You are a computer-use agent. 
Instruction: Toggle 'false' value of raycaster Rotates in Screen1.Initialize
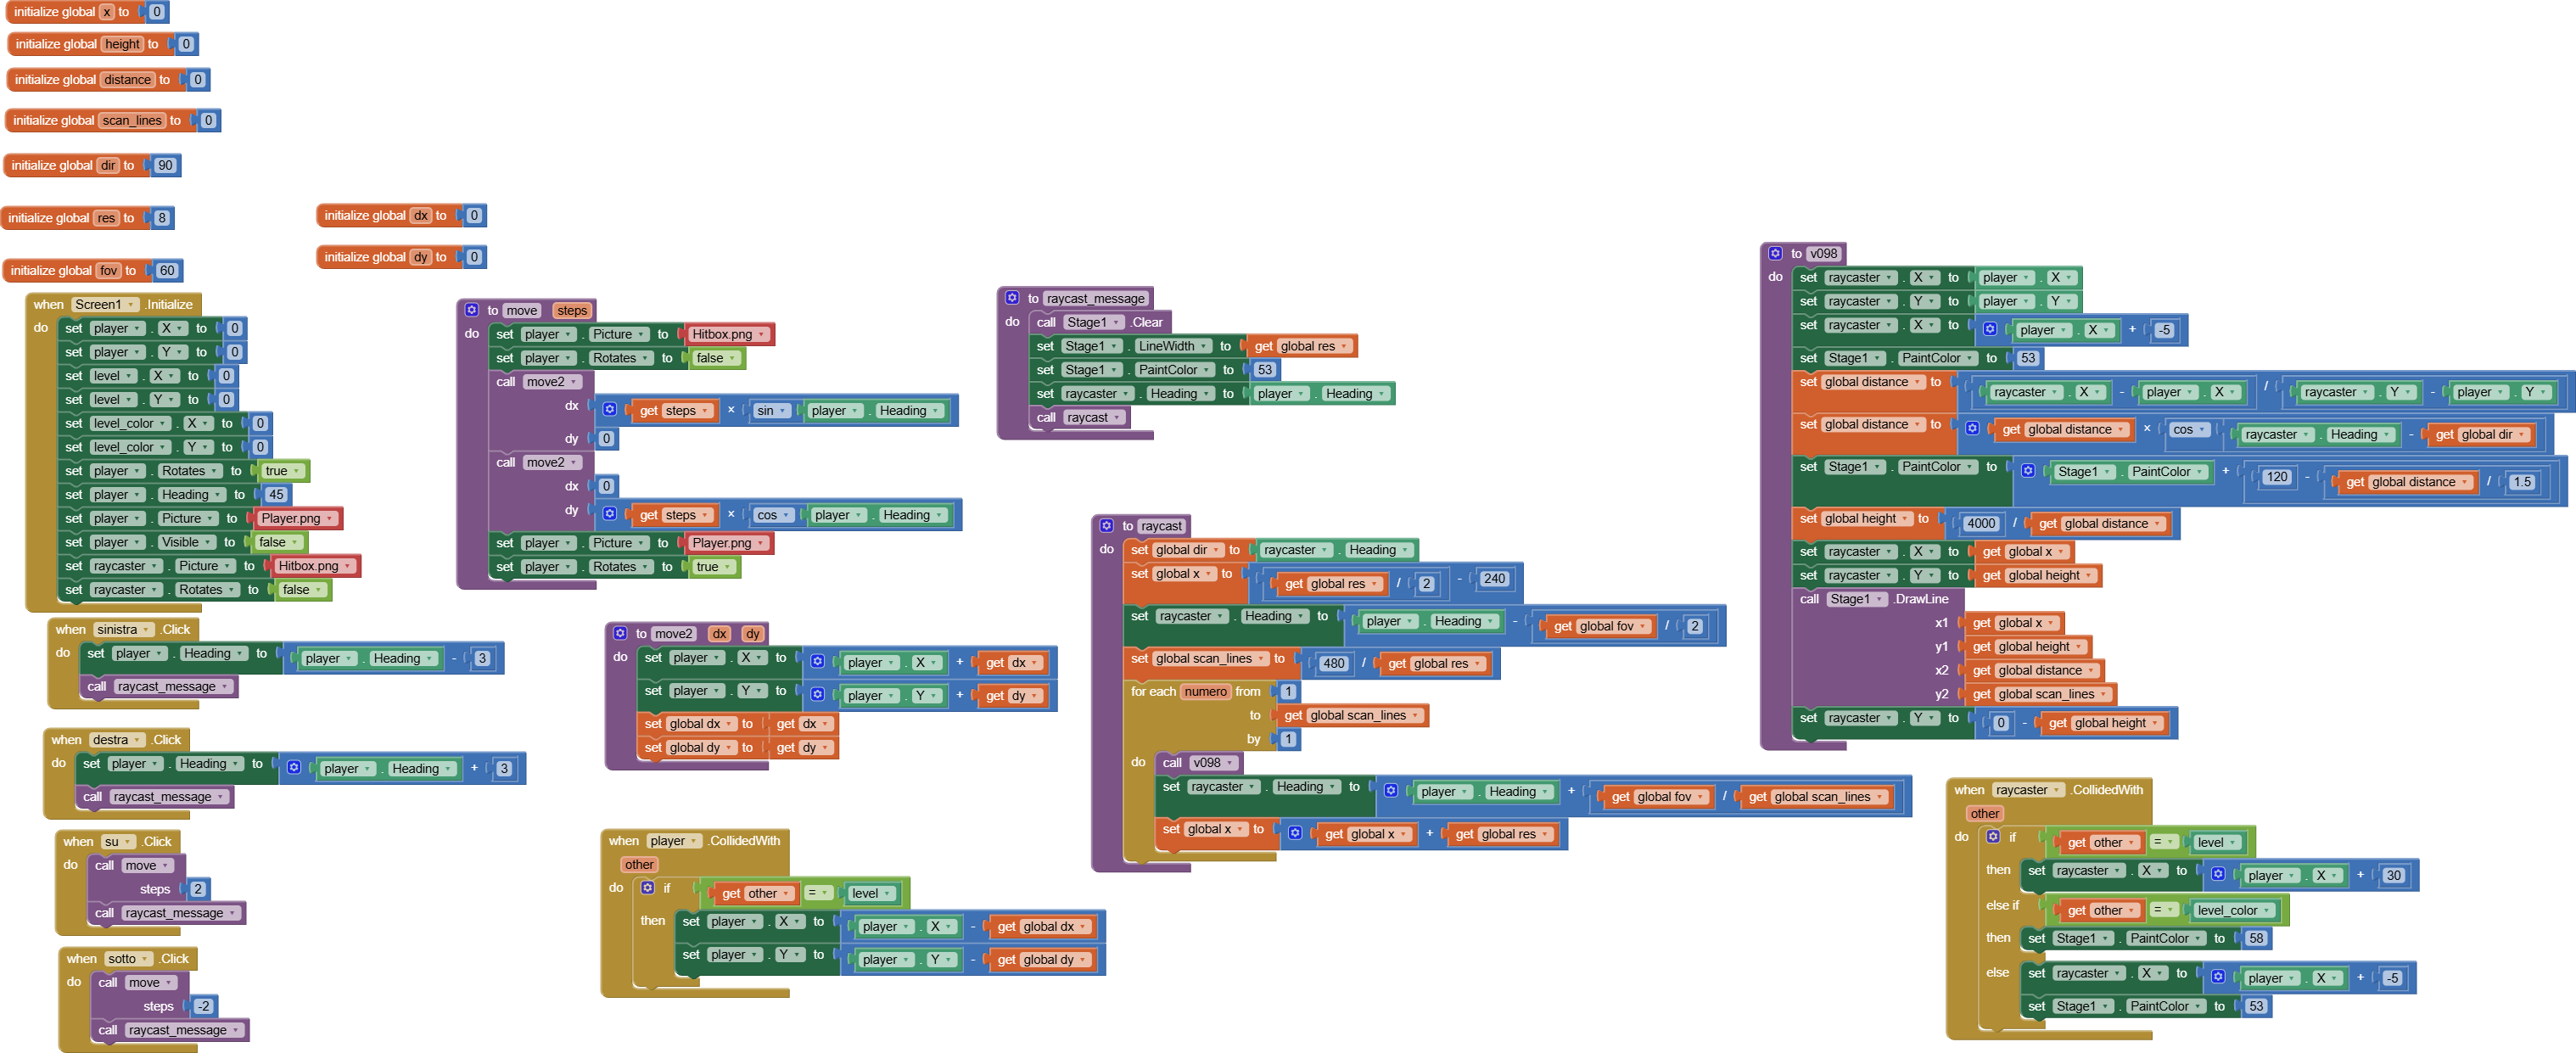point(302,590)
